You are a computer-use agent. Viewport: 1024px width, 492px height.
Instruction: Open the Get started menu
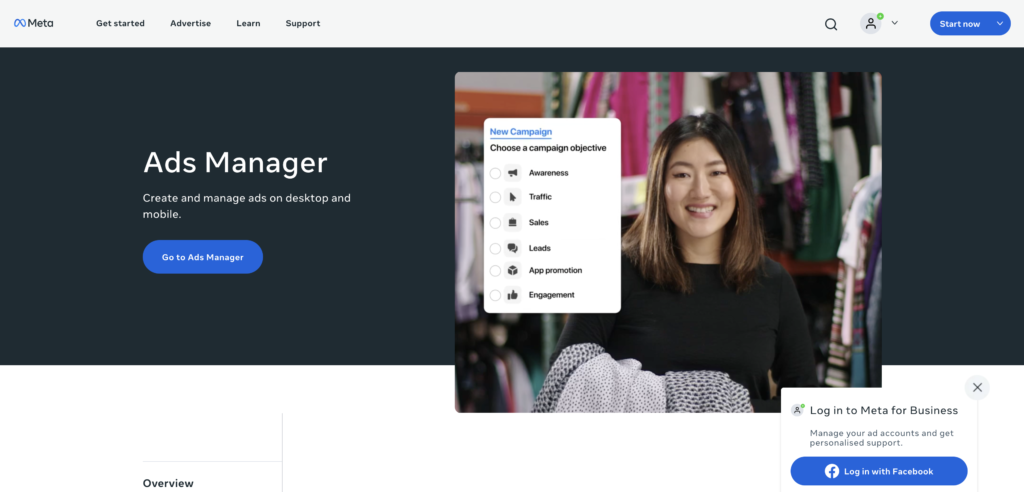tap(120, 23)
